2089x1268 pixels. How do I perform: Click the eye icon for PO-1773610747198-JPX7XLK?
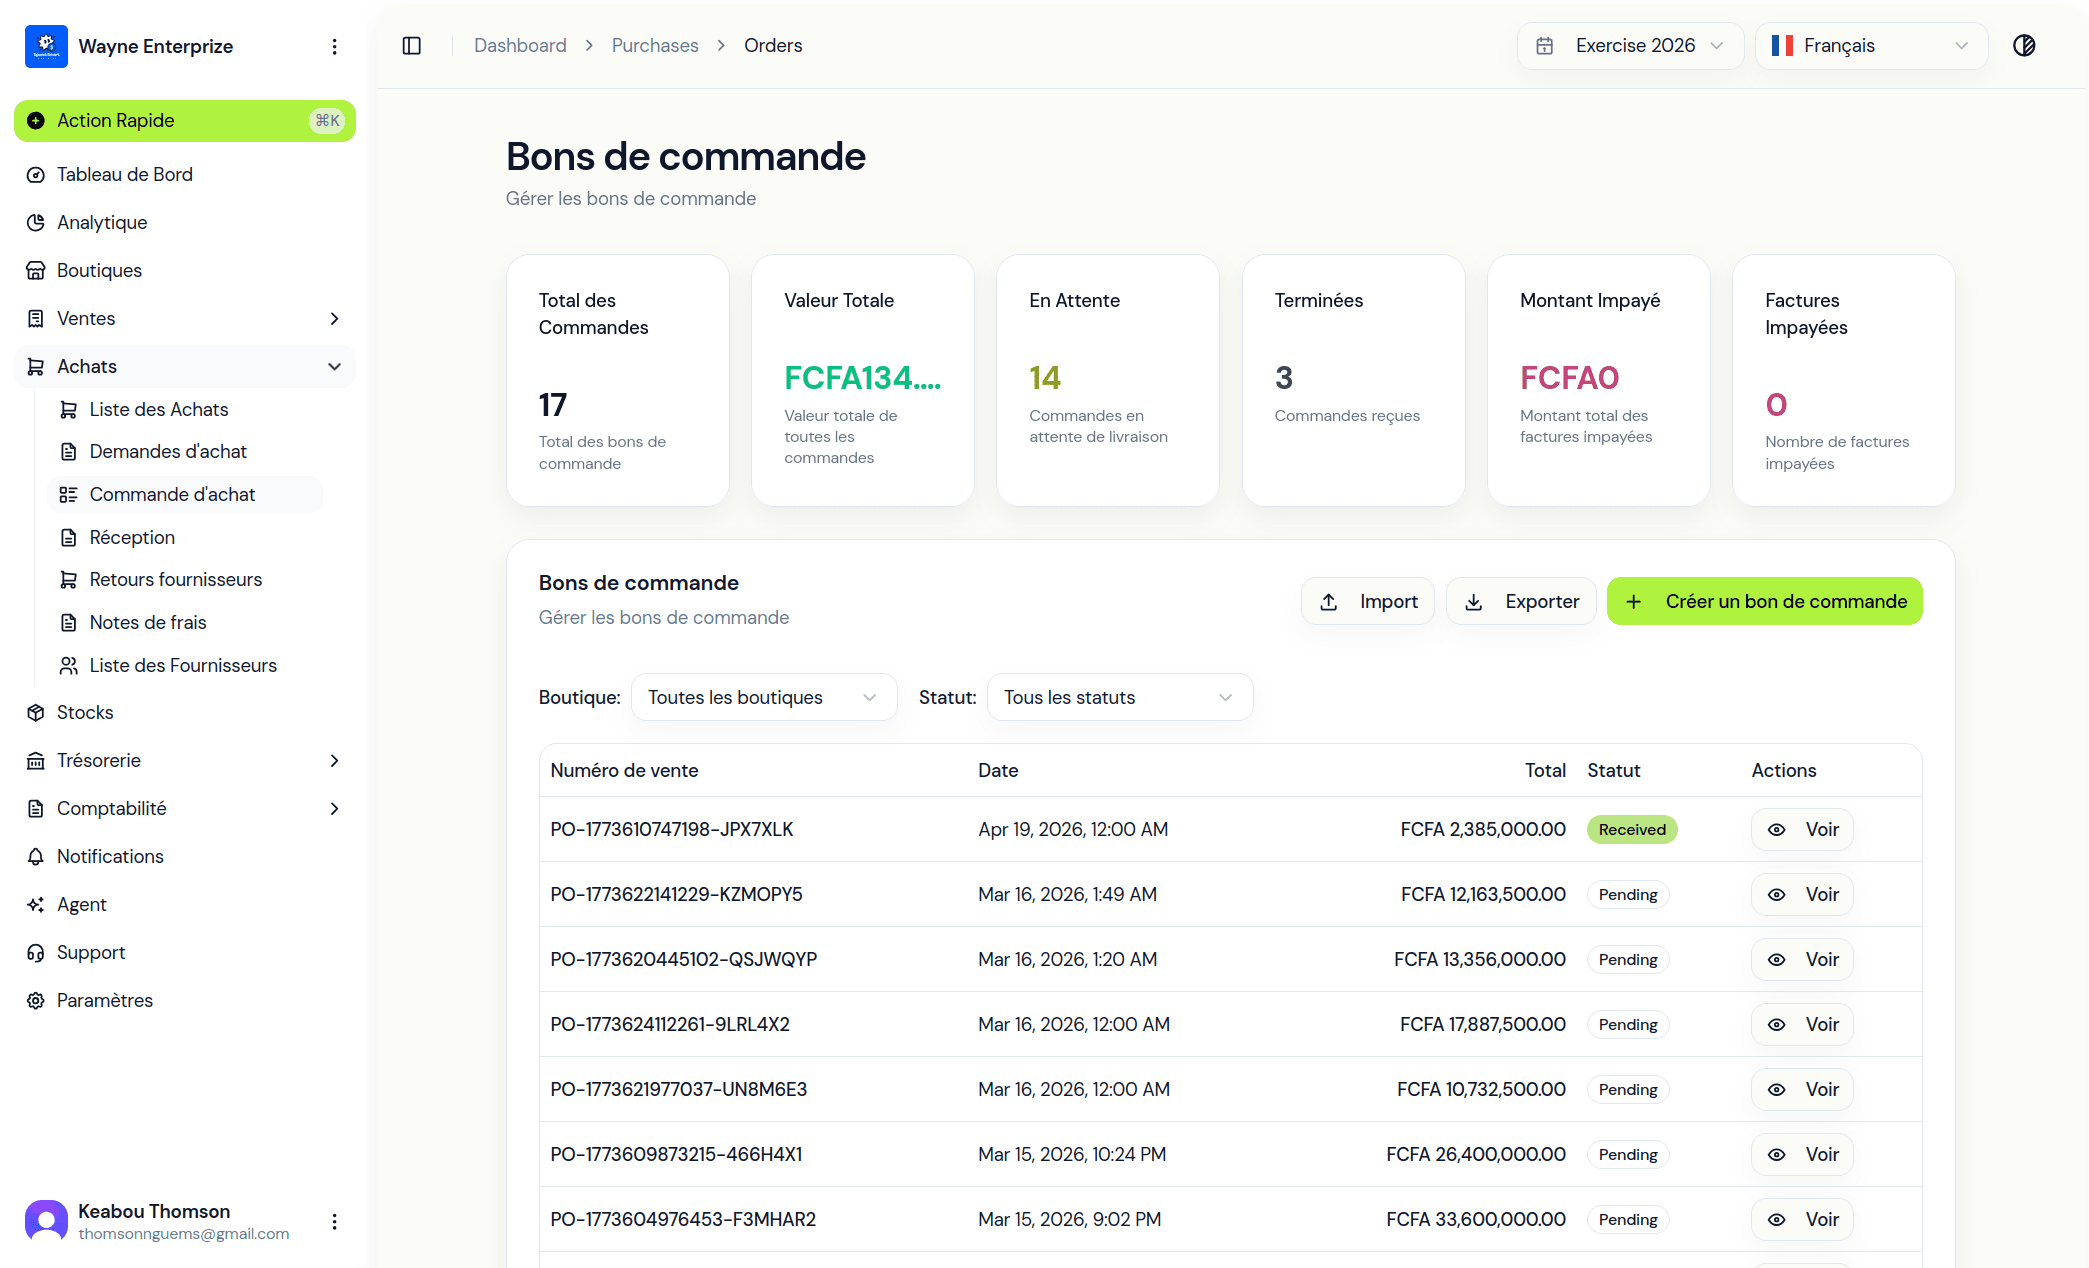(1777, 830)
